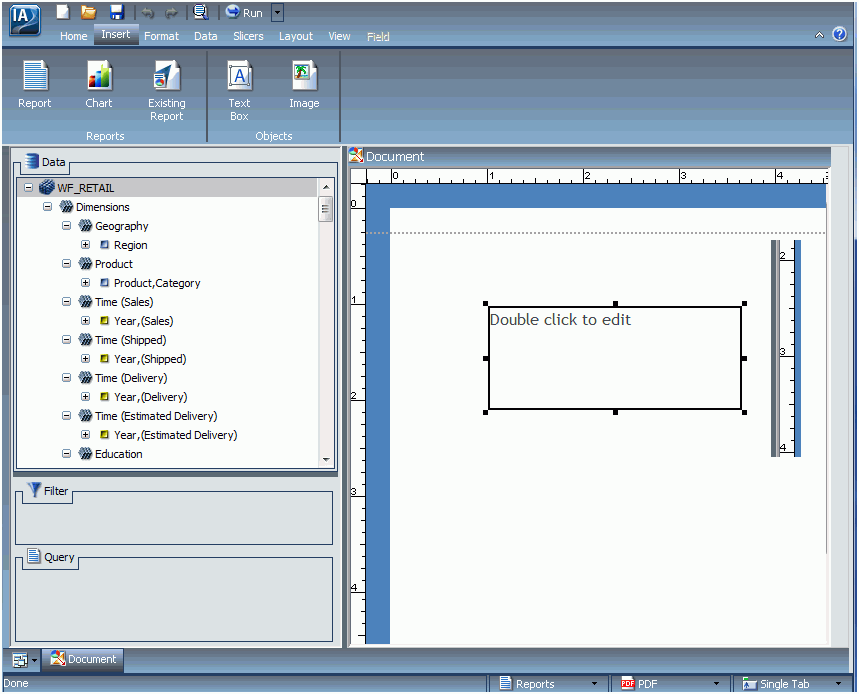Click the Document canvas title icon
This screenshot has width=859, height=694.
356,156
